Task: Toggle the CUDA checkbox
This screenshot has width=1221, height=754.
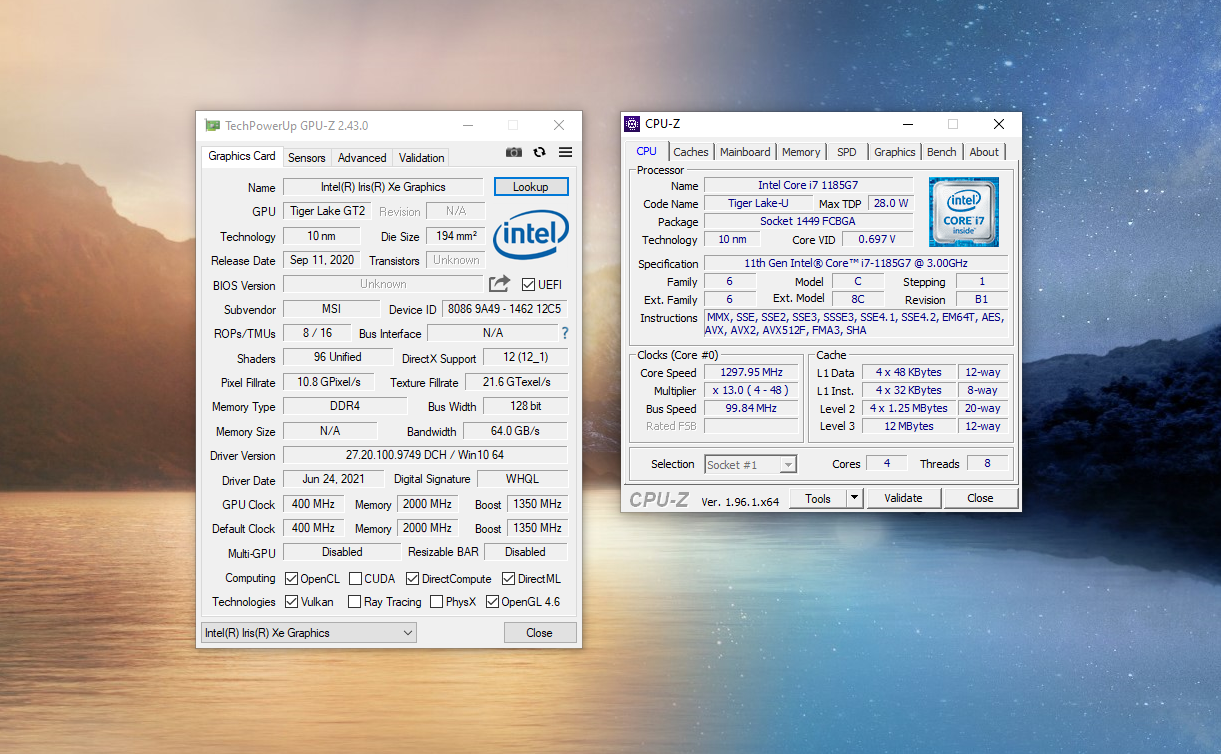Action: click(x=355, y=578)
